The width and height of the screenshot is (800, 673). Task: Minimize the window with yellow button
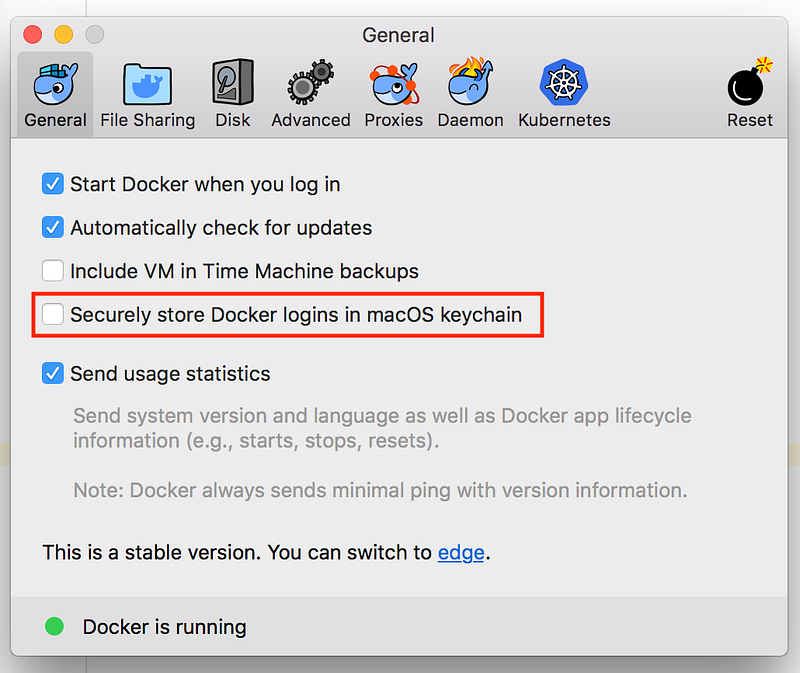pos(64,35)
